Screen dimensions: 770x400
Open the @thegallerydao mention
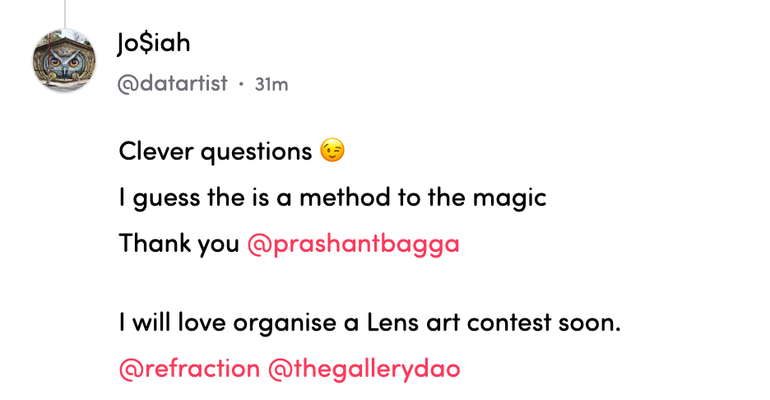[364, 368]
